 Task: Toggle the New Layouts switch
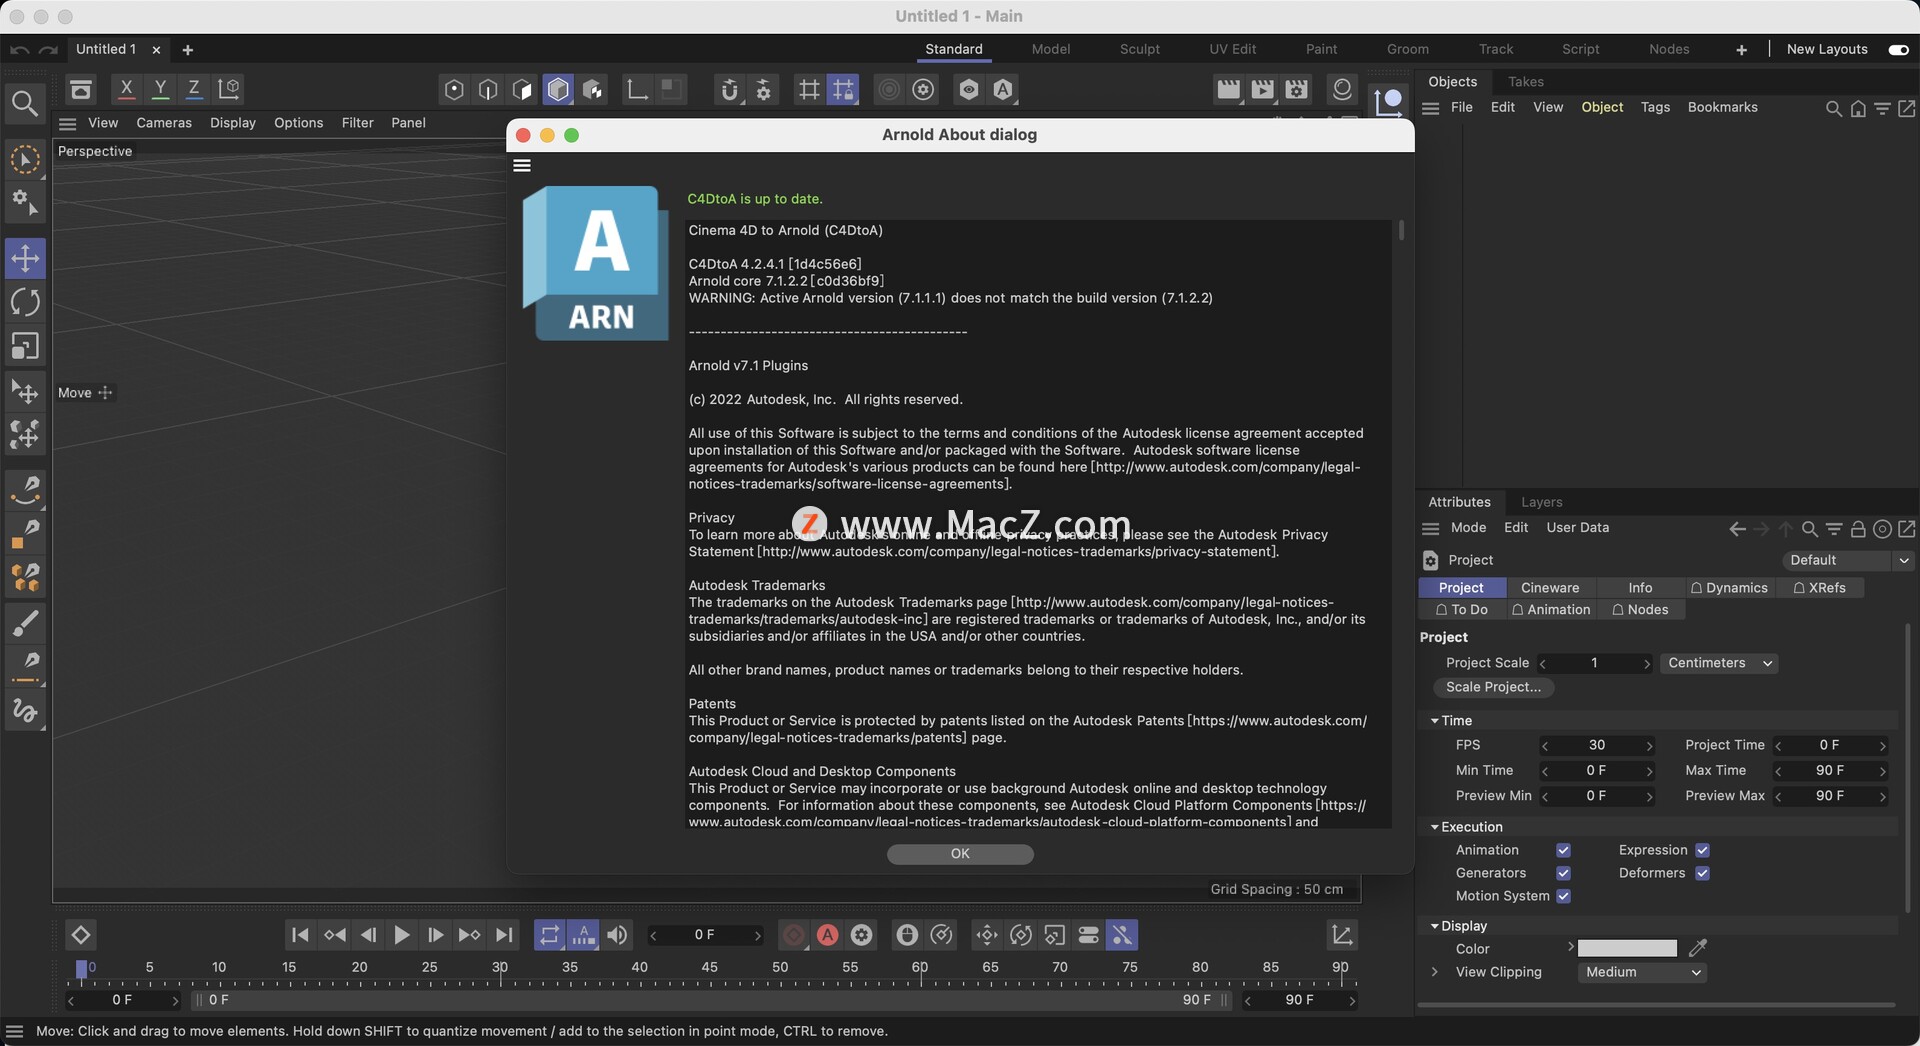pyautogui.click(x=1897, y=49)
